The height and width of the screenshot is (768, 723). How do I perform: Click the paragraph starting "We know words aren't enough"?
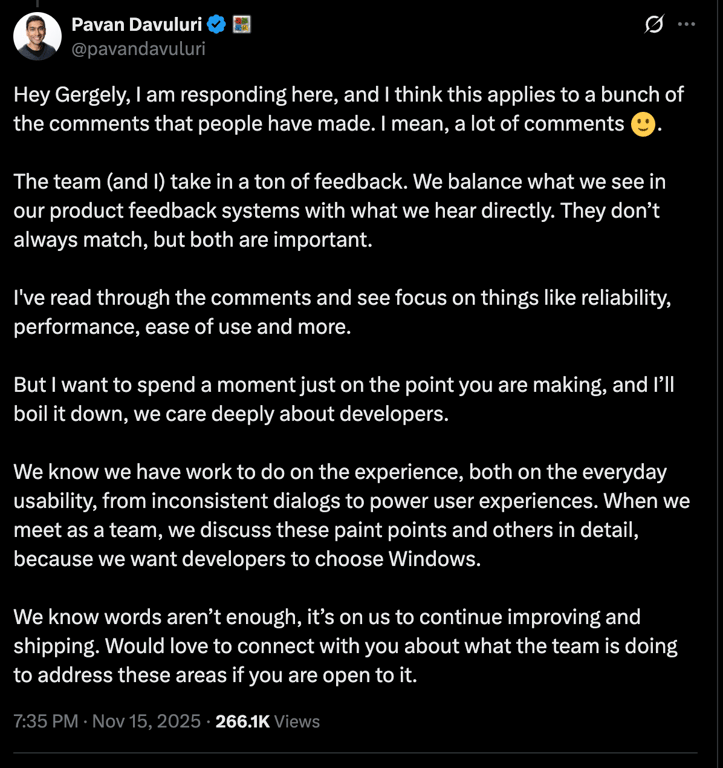[340, 646]
